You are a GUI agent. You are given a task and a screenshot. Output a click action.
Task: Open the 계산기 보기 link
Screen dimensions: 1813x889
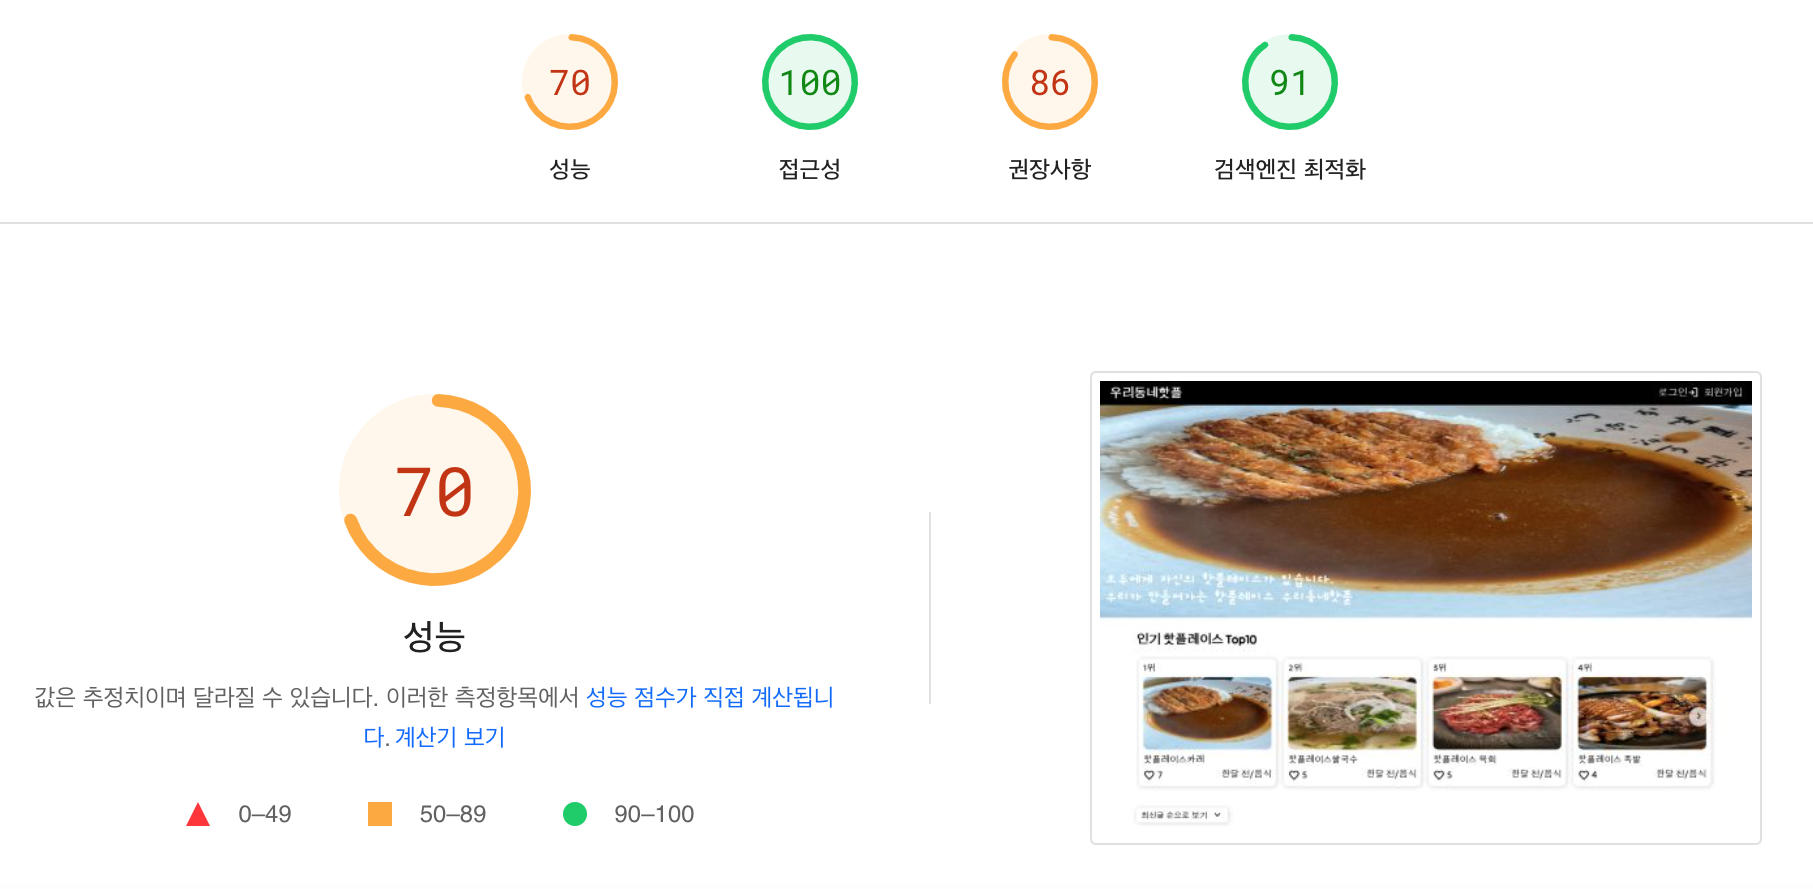click(450, 737)
